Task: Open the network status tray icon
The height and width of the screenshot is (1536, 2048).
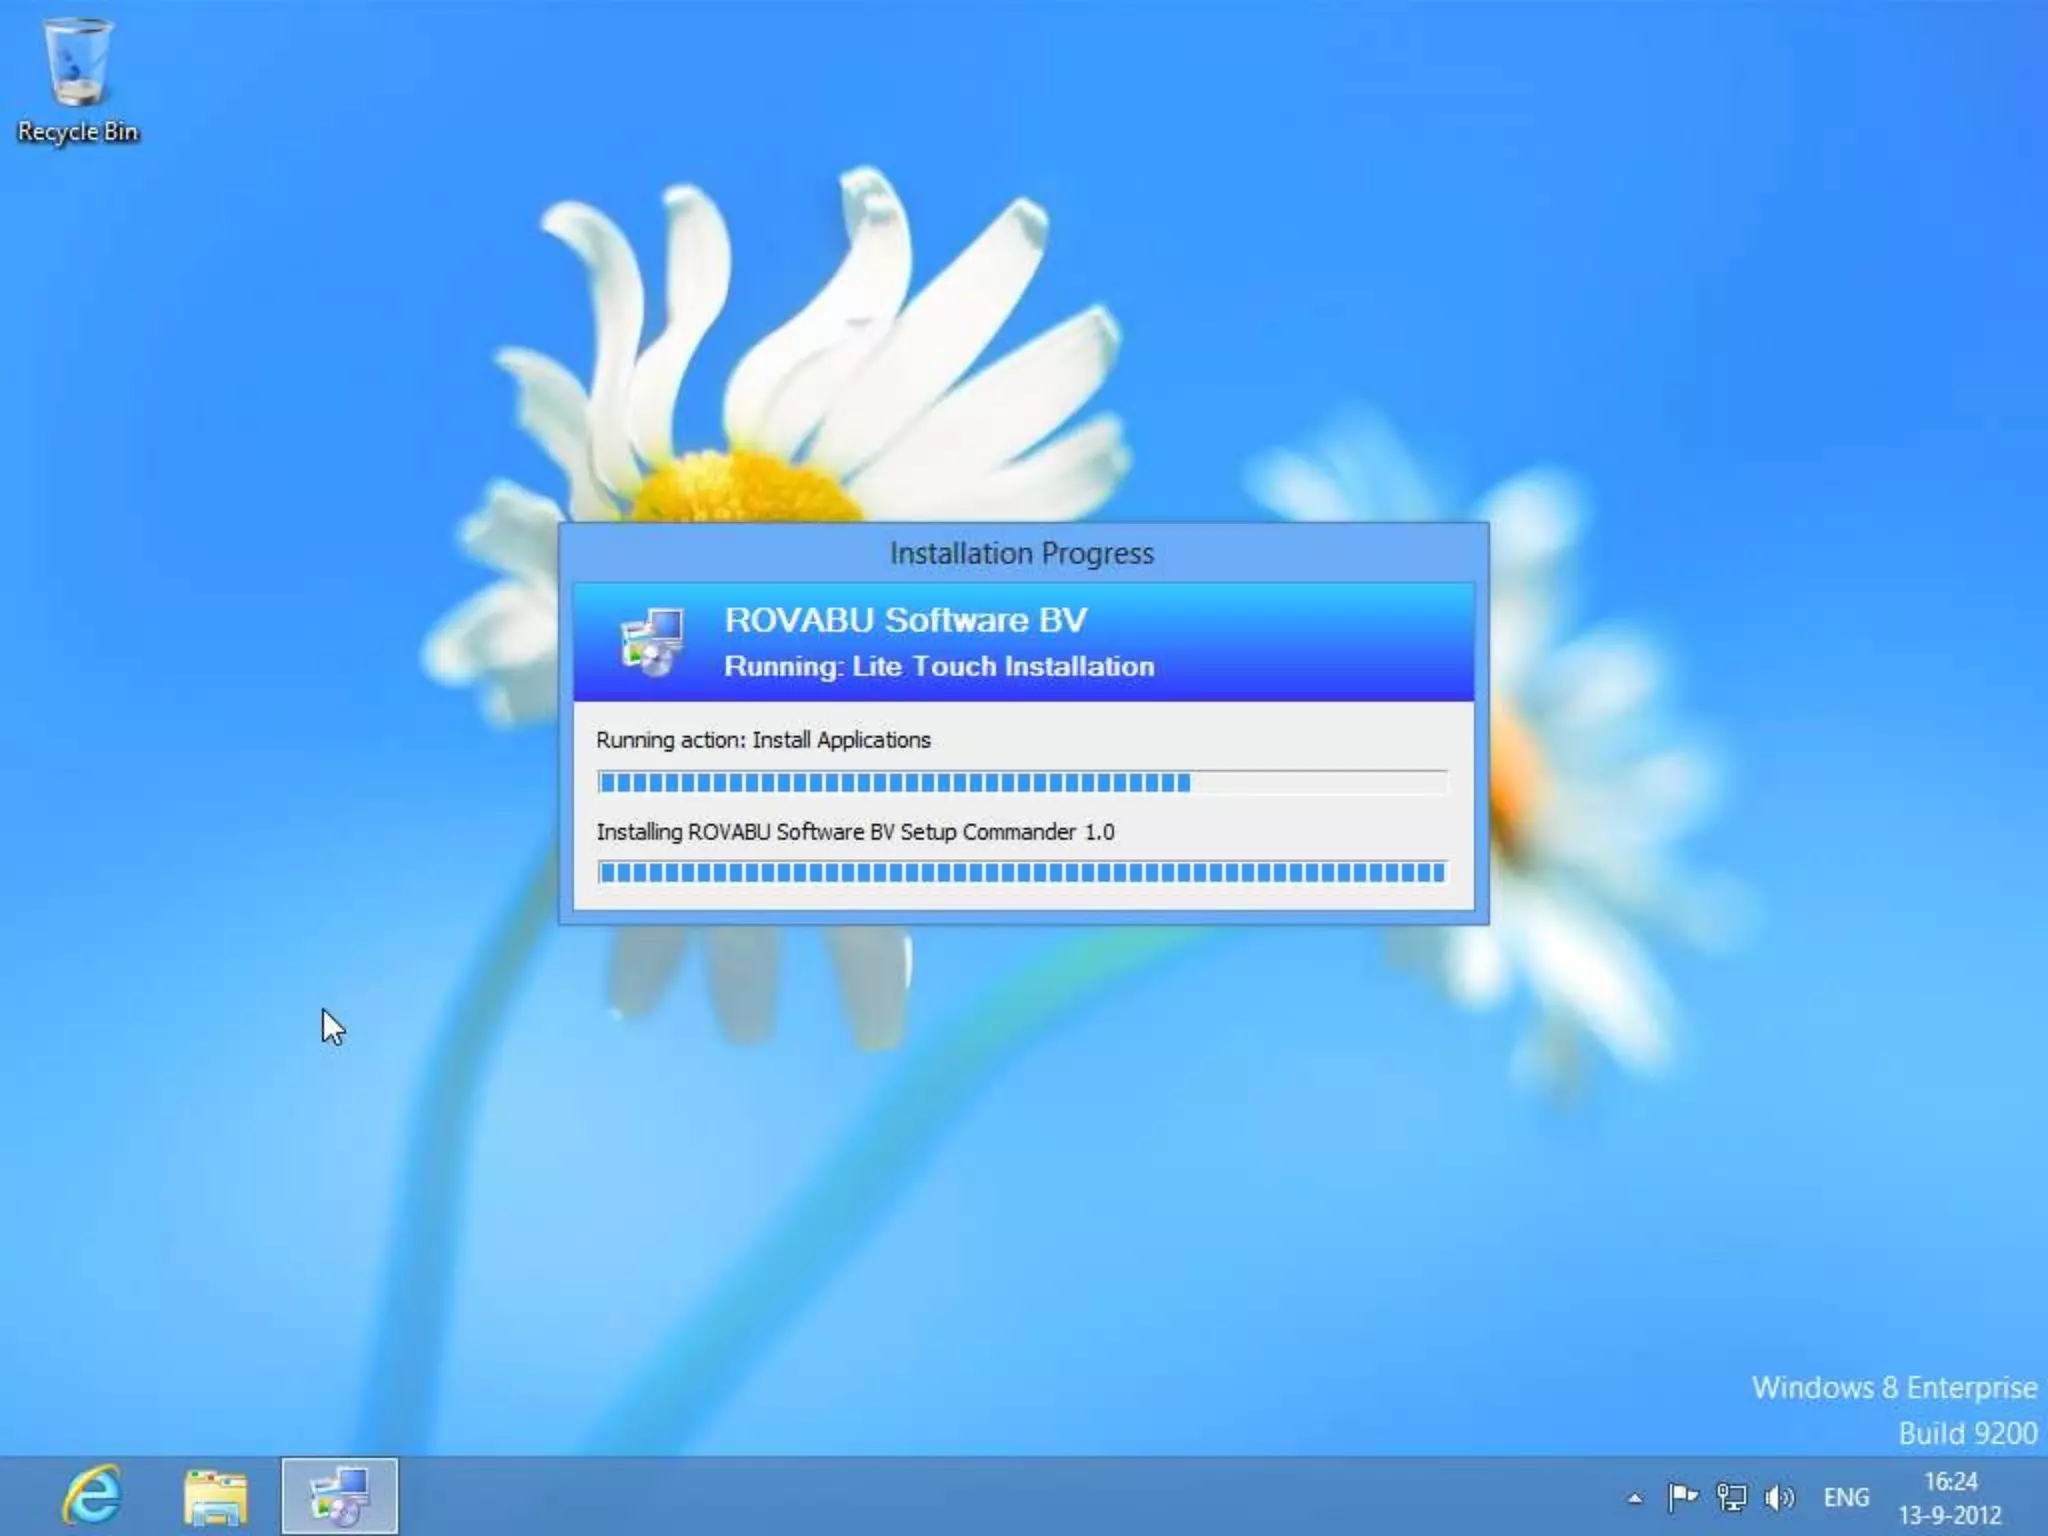Action: tap(1731, 1497)
